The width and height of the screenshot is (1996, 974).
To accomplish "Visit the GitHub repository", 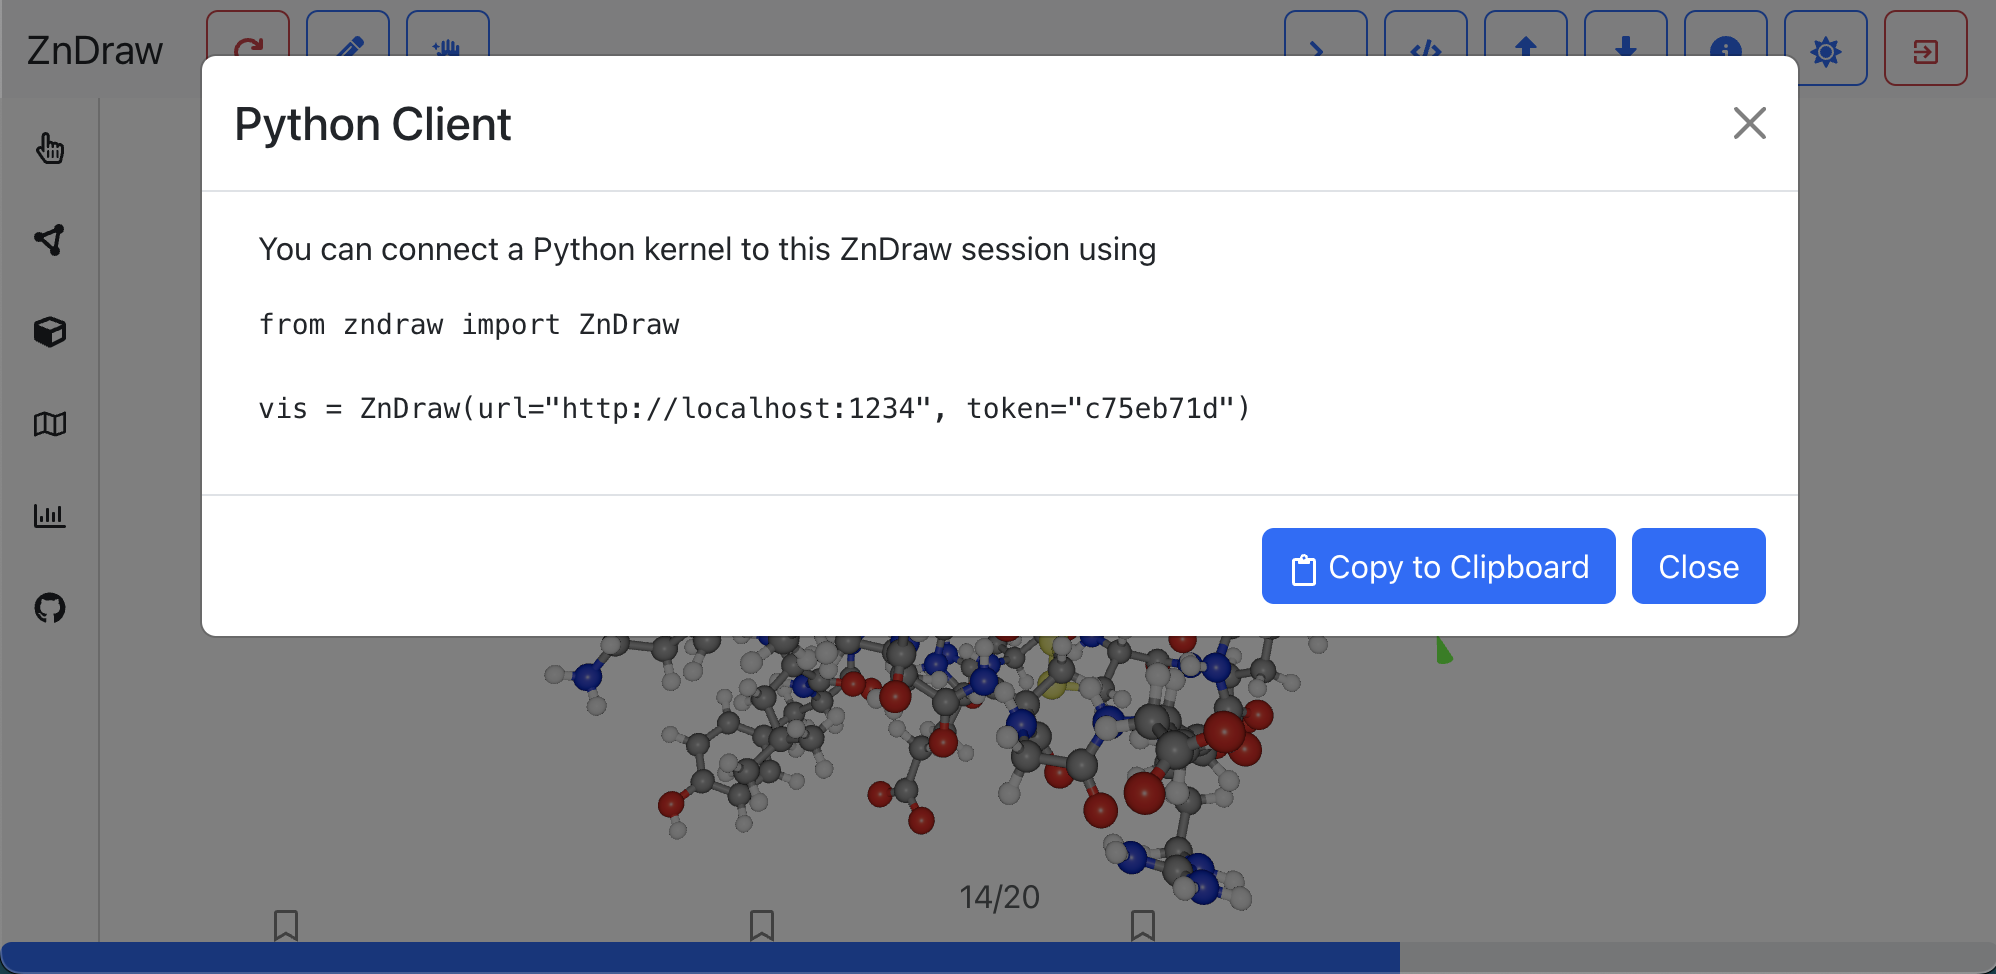I will coord(49,608).
